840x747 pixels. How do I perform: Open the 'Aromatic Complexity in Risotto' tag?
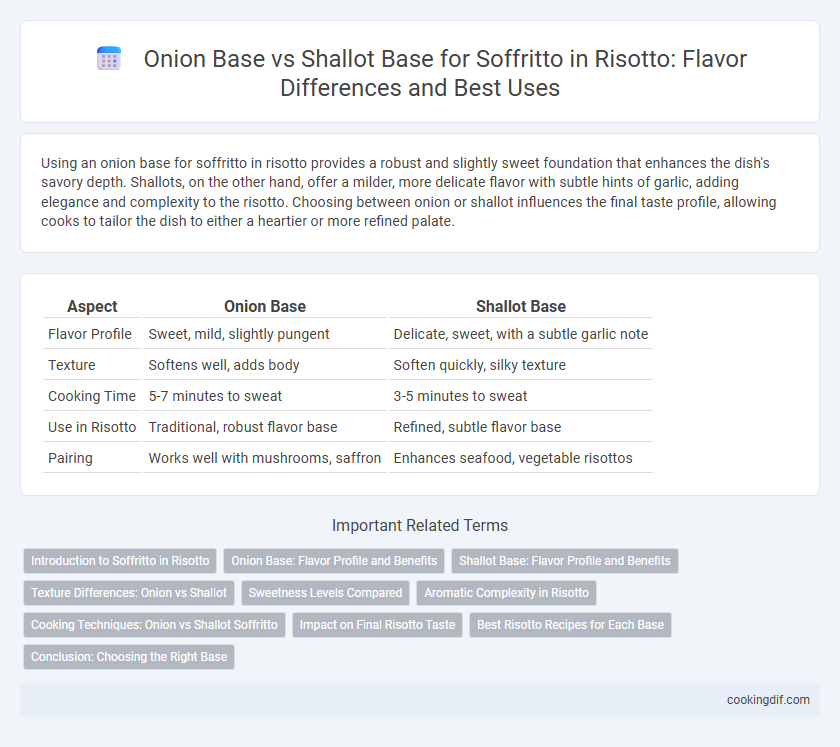506,593
